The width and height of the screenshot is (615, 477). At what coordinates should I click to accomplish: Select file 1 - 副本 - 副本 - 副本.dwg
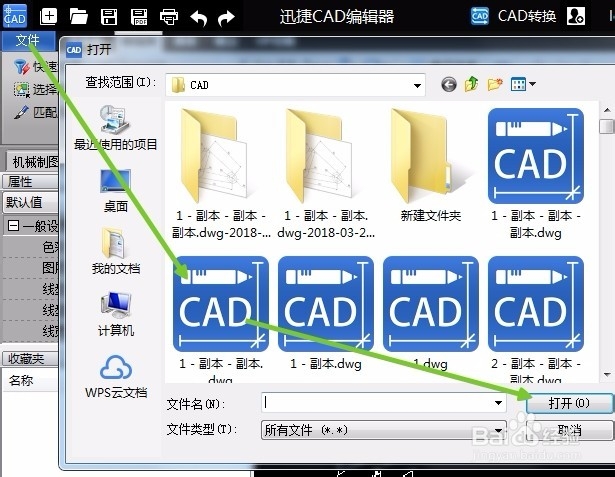[x=536, y=174]
